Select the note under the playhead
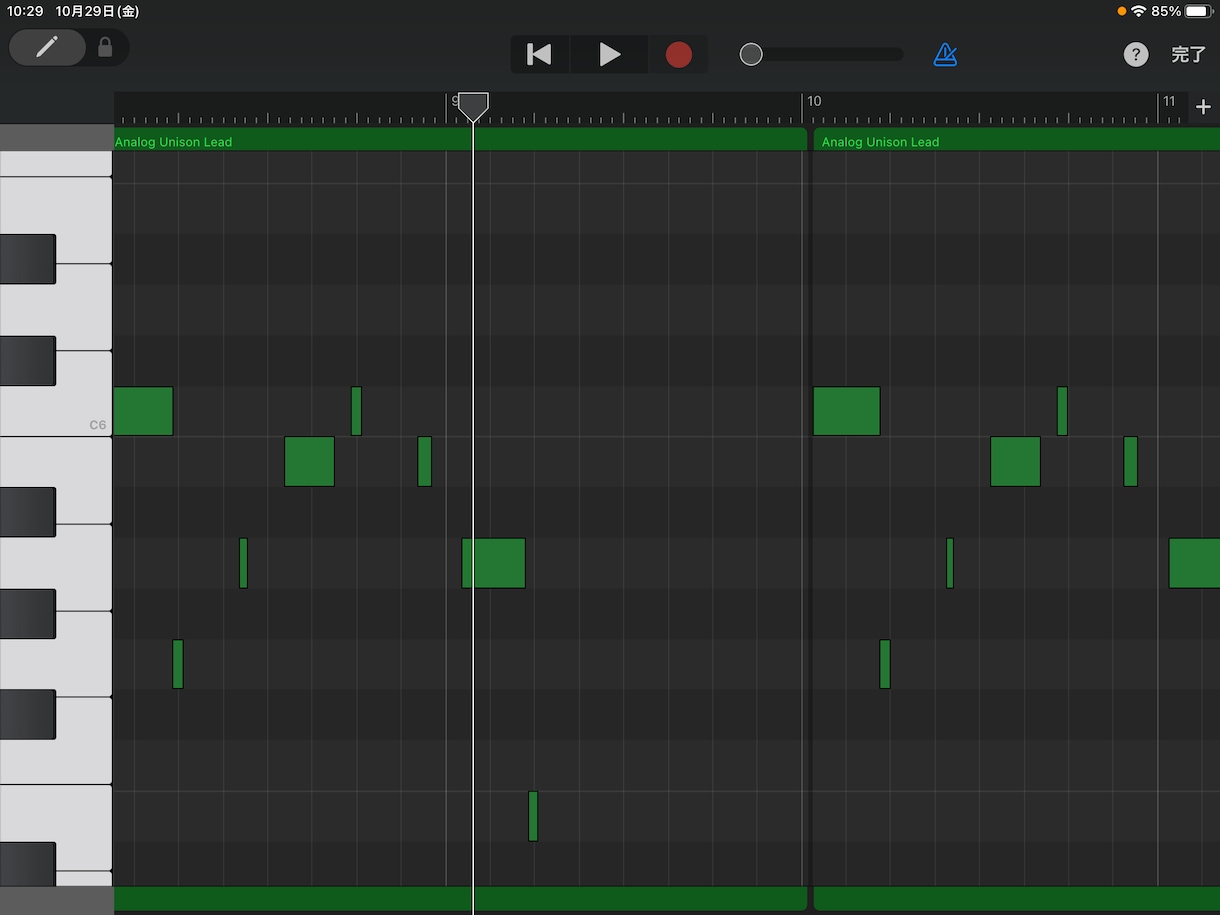Screen dimensions: 1220x915 (x=493, y=563)
